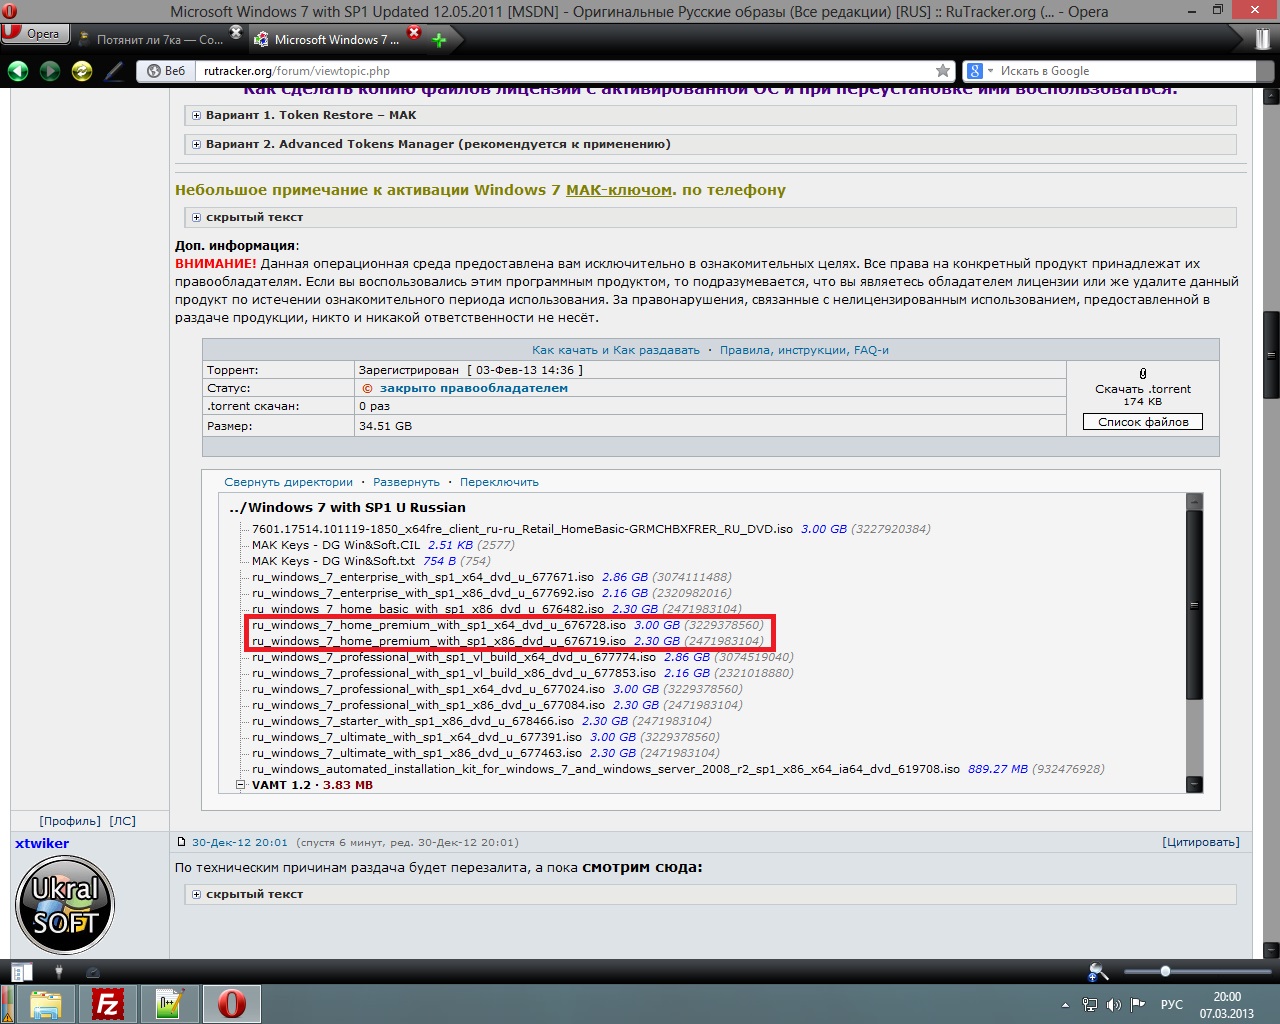This screenshot has height=1024, width=1280.
Task: Open the Opera main menu button
Action: 33,33
